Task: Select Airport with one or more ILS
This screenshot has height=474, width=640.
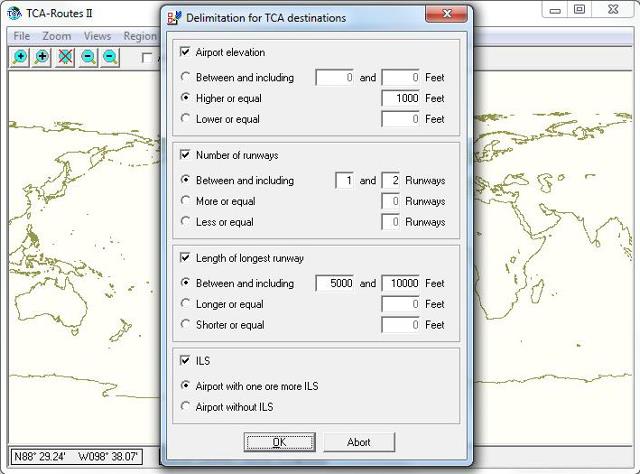Action: click(x=185, y=385)
